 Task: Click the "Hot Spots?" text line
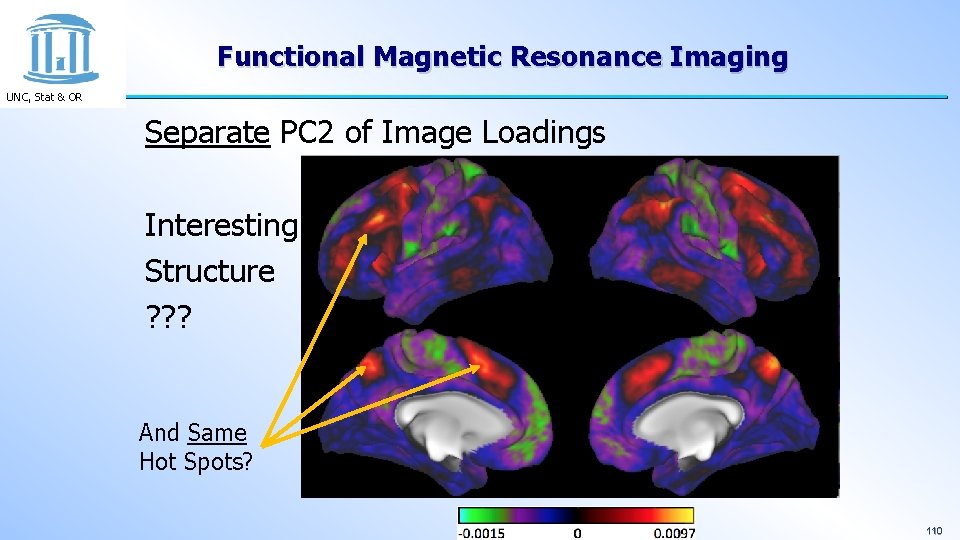point(196,461)
